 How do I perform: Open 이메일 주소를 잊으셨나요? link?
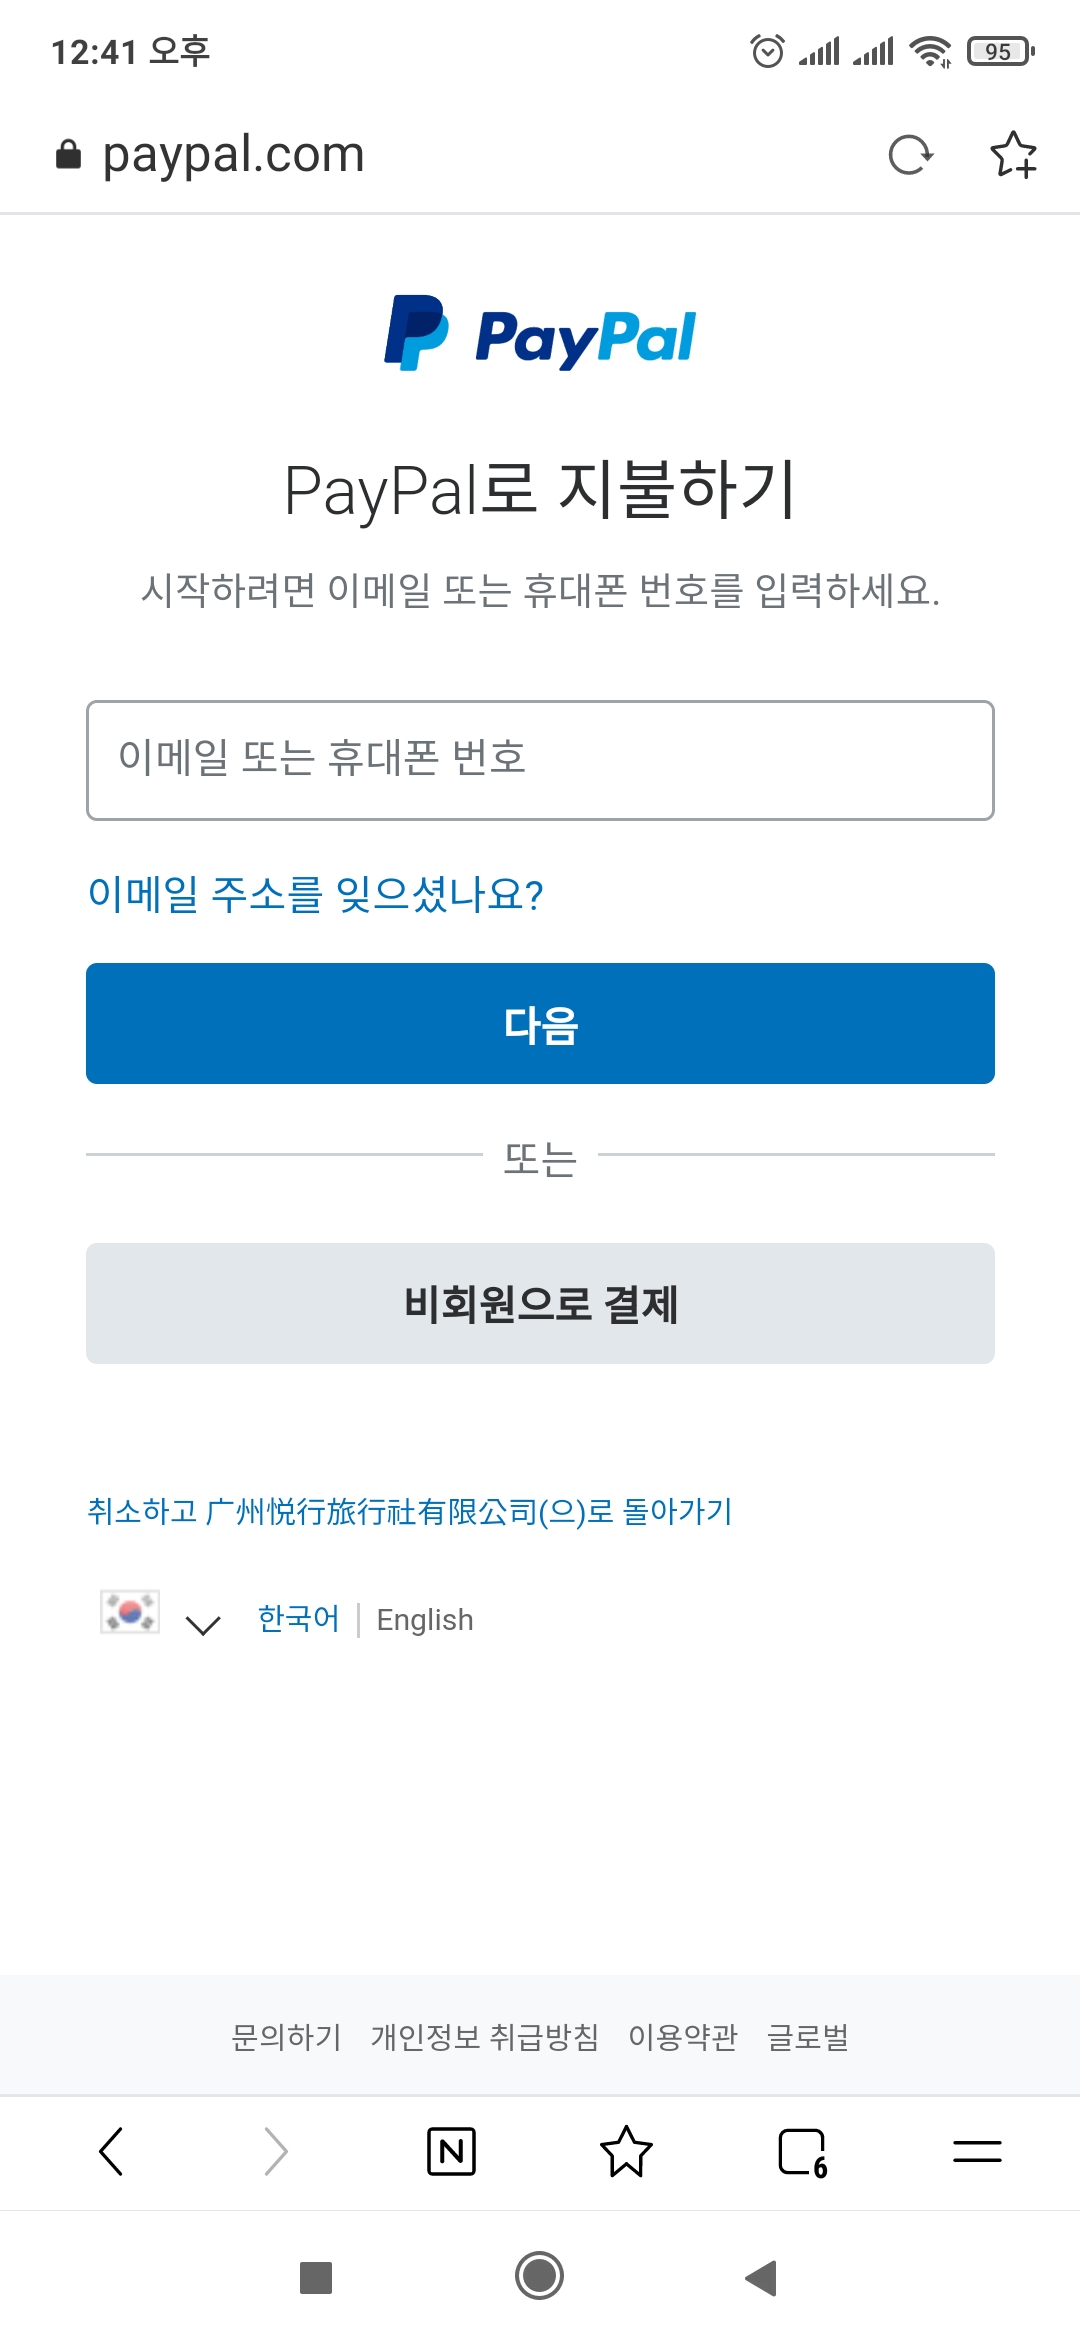coord(315,894)
